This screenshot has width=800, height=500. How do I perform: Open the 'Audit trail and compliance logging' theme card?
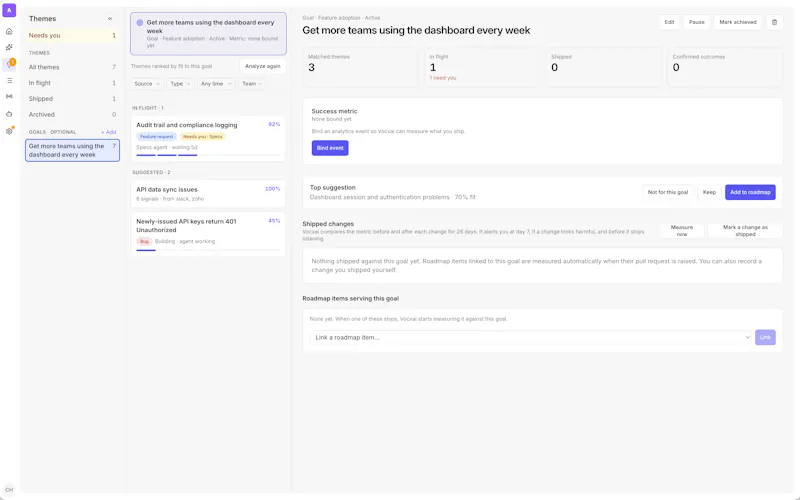pyautogui.click(x=208, y=138)
